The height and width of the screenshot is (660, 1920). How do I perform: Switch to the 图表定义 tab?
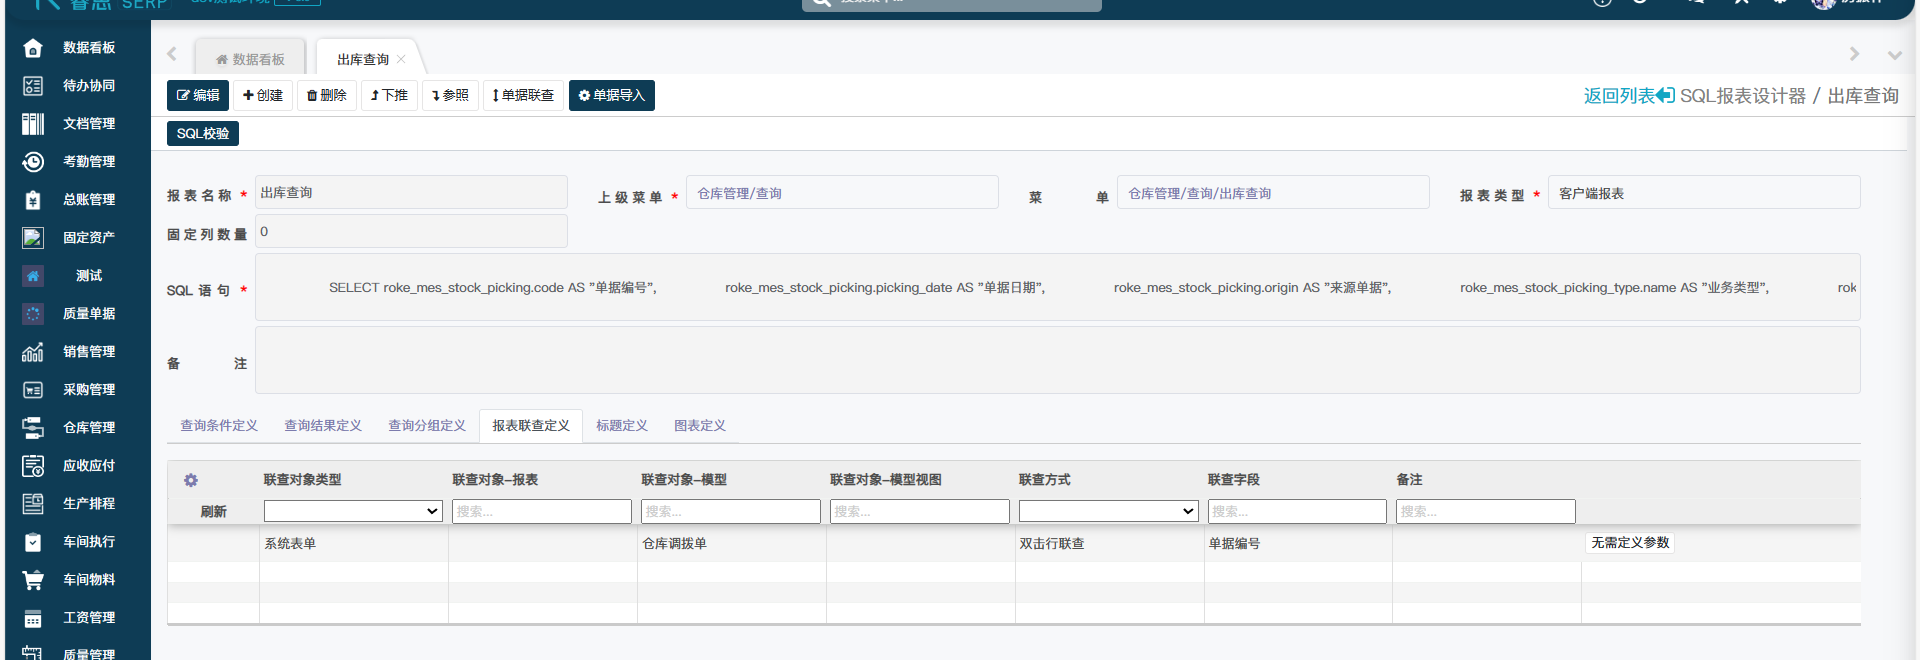700,426
